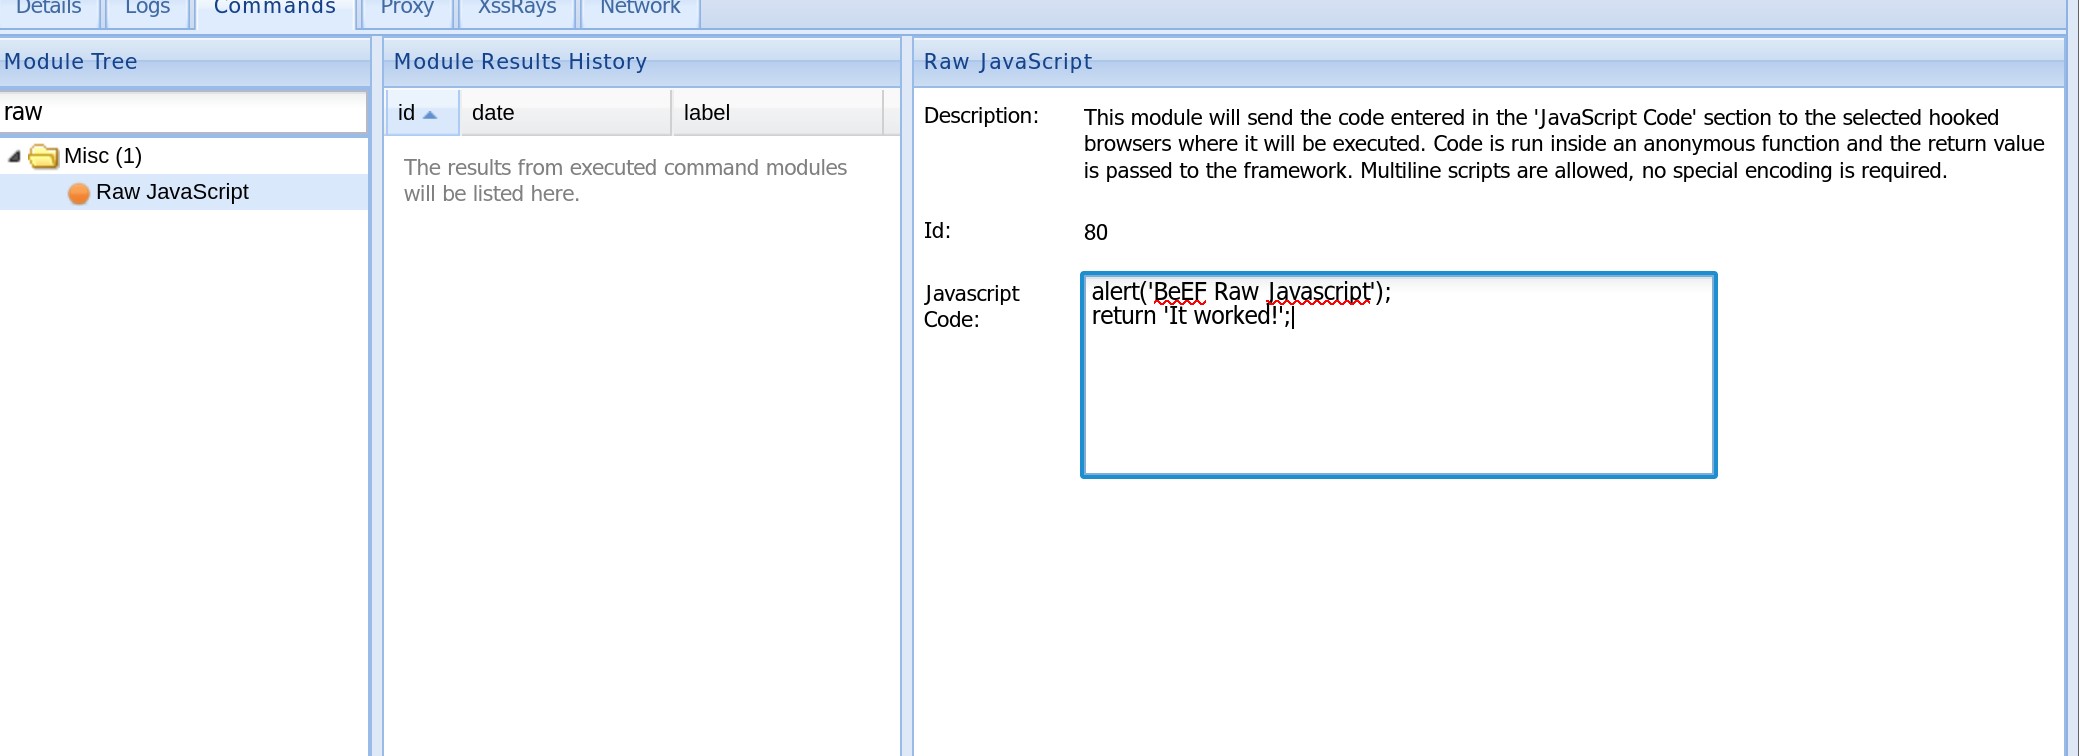Click the Module Tree panel header

71,62
